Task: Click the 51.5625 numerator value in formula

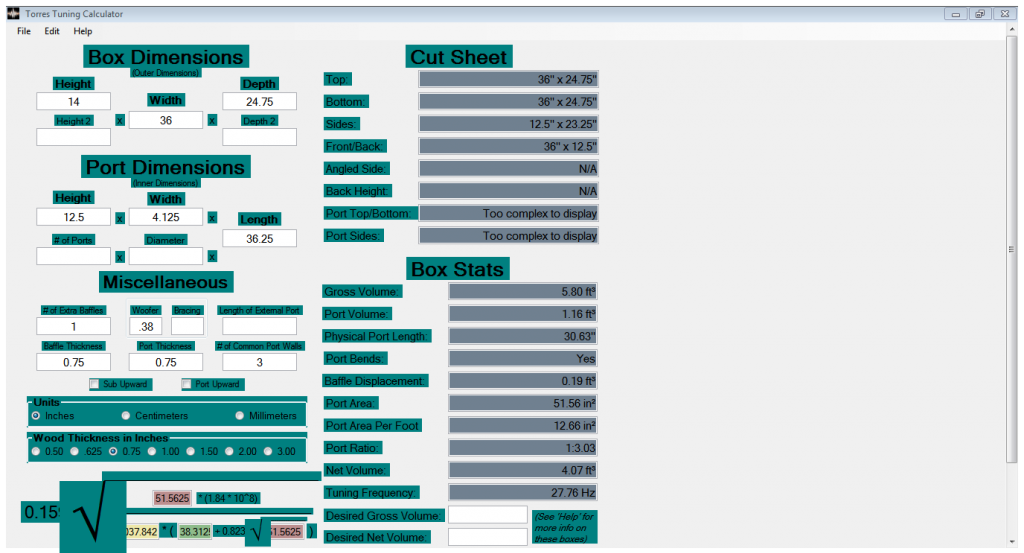Action: (172, 498)
